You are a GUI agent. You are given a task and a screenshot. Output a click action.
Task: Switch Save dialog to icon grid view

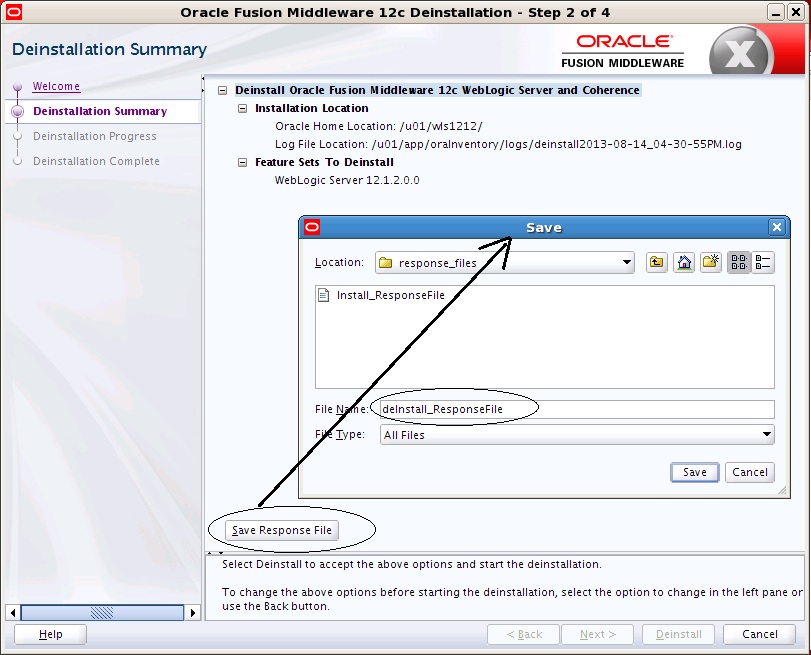(x=739, y=262)
